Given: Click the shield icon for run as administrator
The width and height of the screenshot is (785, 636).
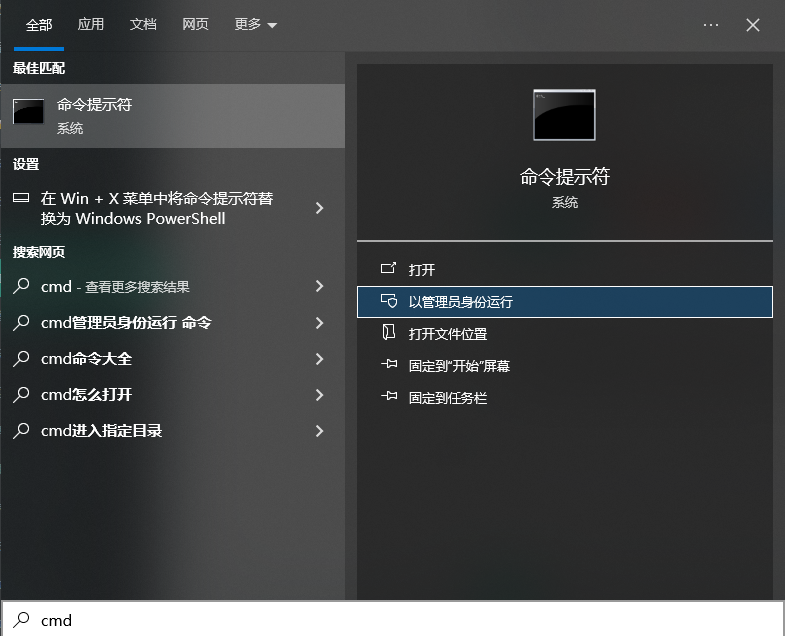Looking at the screenshot, I should click(x=389, y=302).
